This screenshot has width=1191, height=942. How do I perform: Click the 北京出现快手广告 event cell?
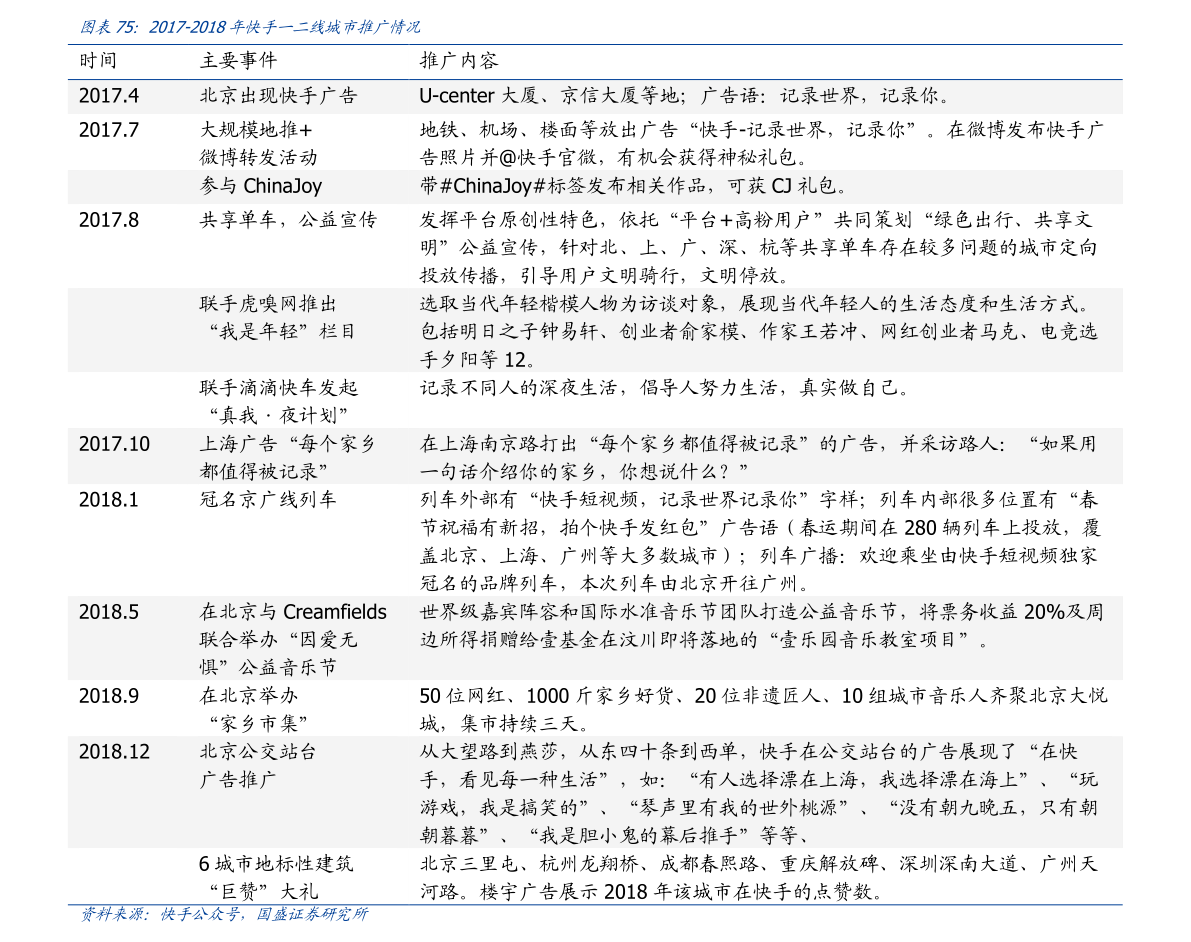click(278, 96)
